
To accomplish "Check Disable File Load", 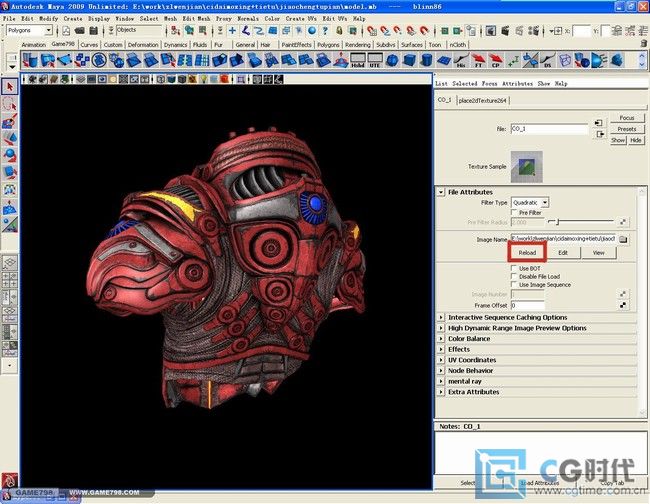I will (514, 276).
